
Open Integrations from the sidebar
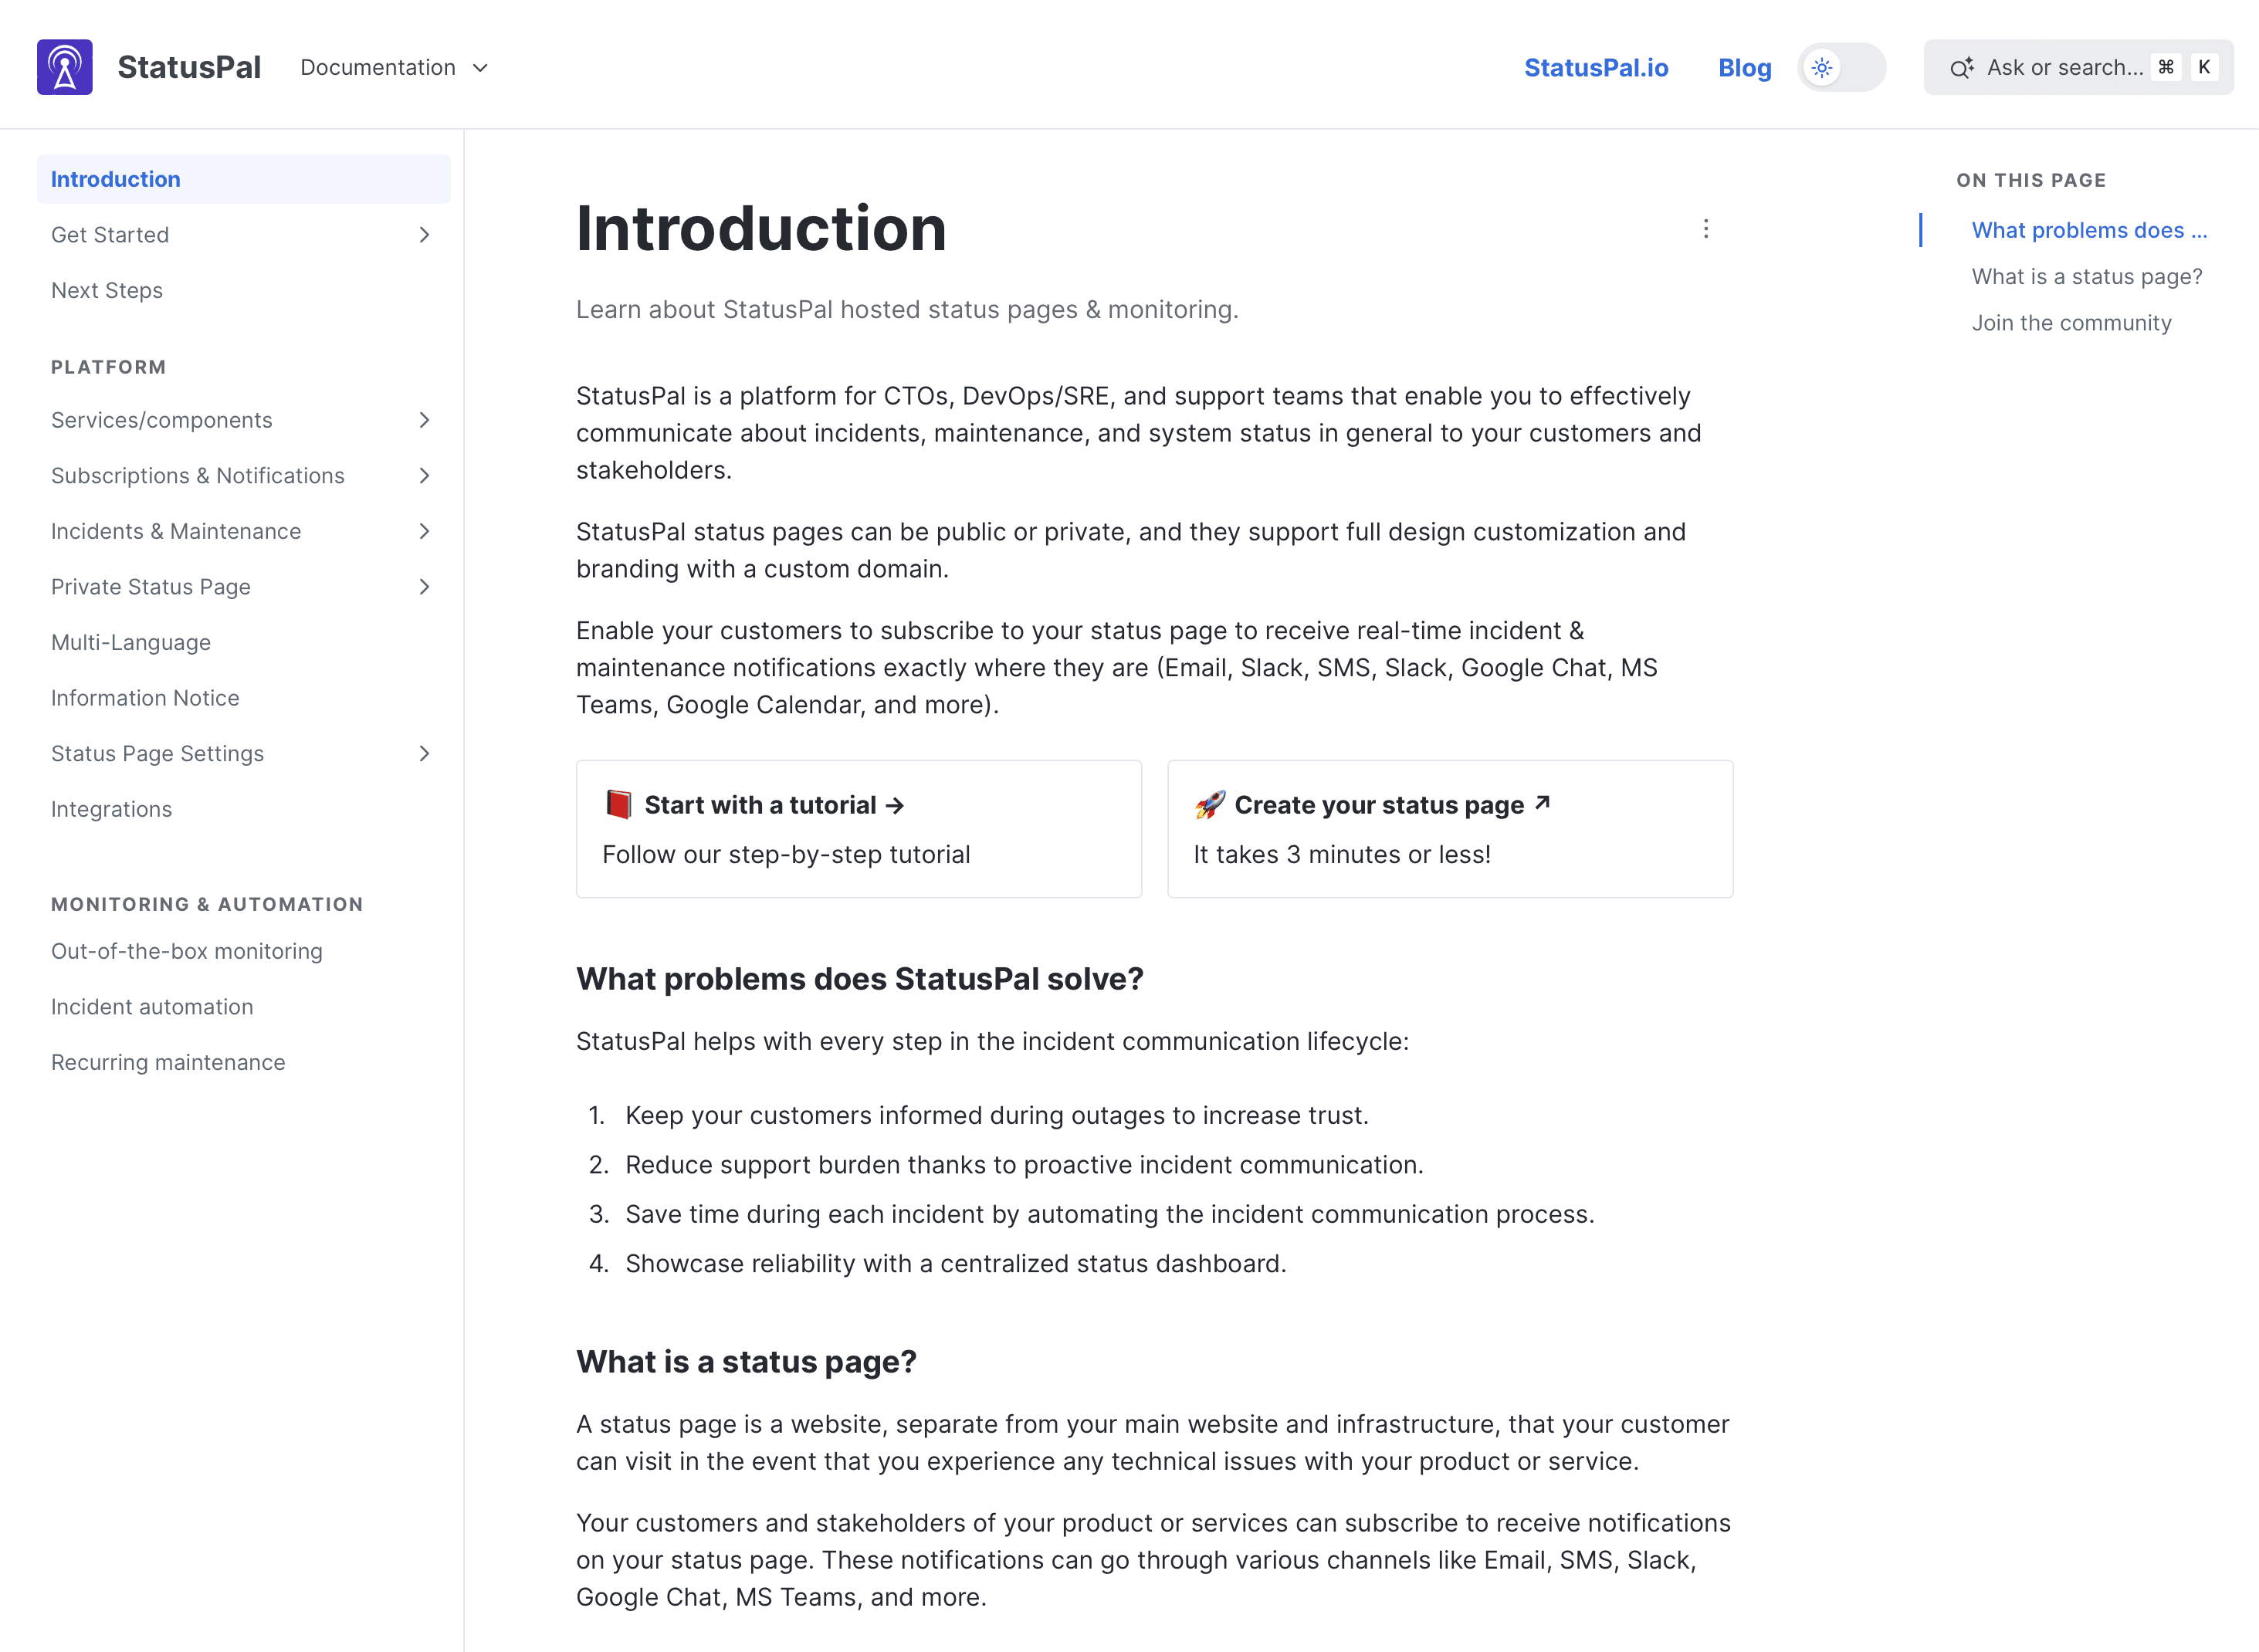click(x=111, y=808)
